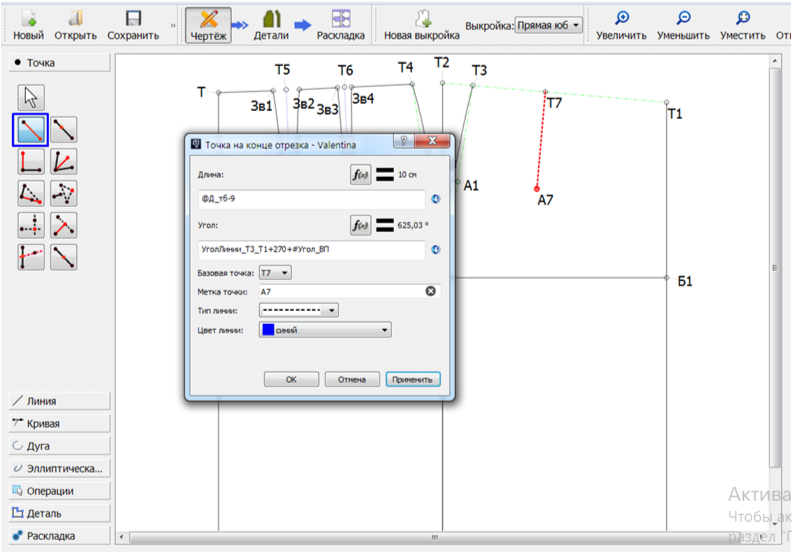The width and height of the screenshot is (792, 552).
Task: Select the point along perpendicular tool
Action: pos(31,162)
